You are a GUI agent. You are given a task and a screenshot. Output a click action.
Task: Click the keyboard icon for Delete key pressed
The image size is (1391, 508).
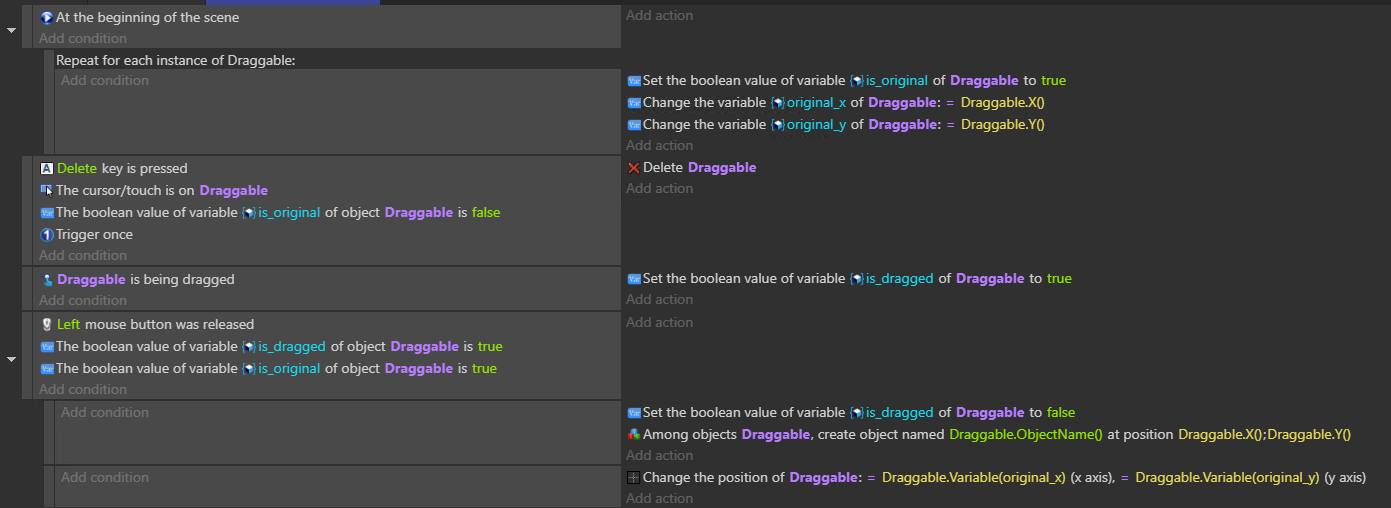[46, 168]
